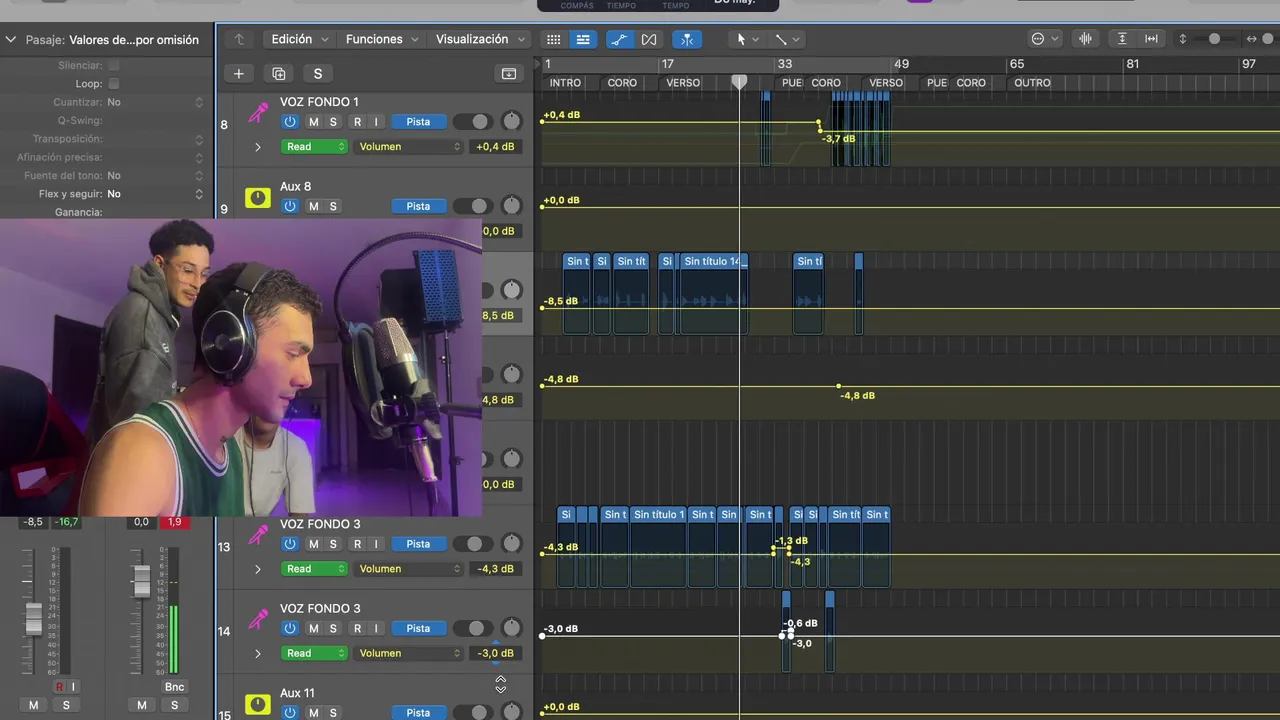
Task: Click the track height arrows below -3,0 dB
Action: point(501,684)
